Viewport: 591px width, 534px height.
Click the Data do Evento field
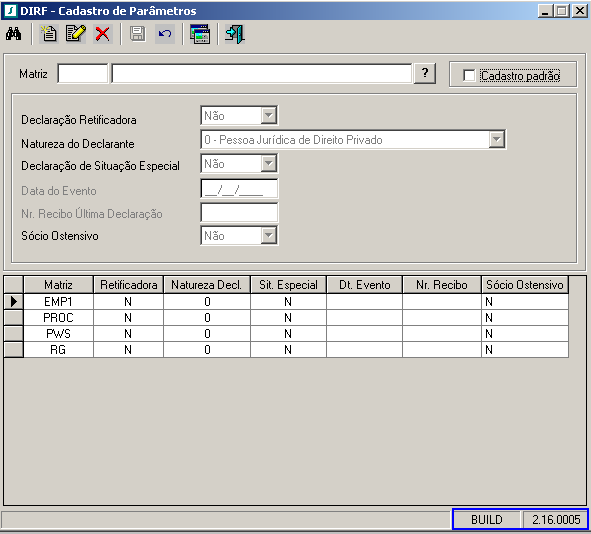[x=239, y=189]
